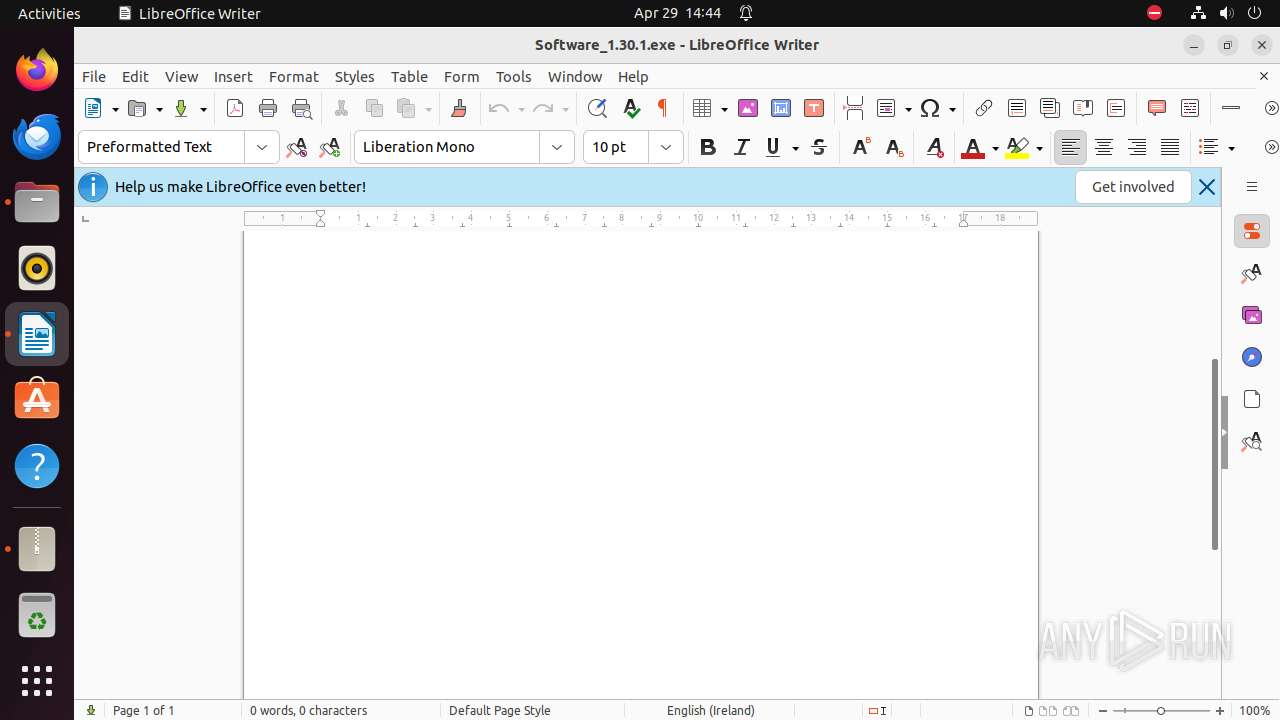Expand the Paragraph Style dropdown

tap(262, 147)
